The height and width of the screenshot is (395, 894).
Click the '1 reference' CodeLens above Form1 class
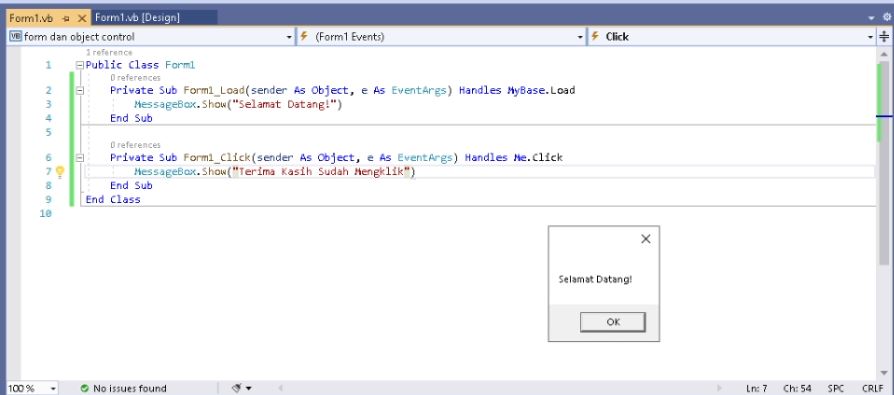point(109,52)
